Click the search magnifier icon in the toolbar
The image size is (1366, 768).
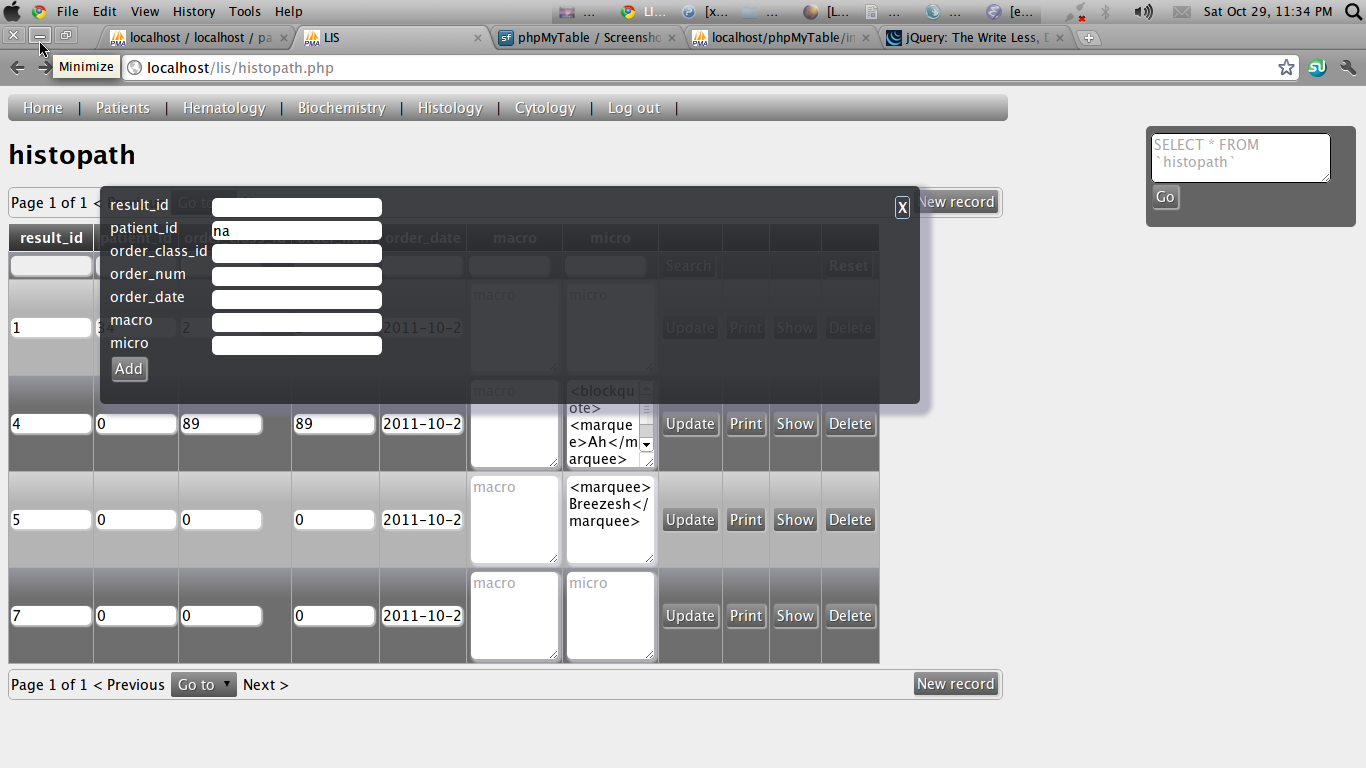(x=1345, y=67)
